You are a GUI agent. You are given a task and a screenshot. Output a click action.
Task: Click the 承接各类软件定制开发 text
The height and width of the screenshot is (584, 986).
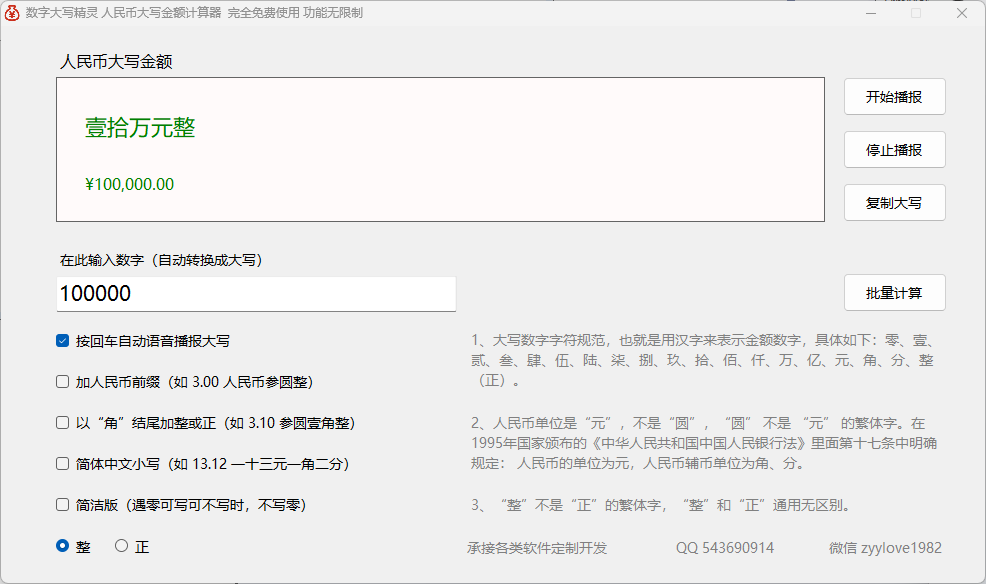point(537,548)
